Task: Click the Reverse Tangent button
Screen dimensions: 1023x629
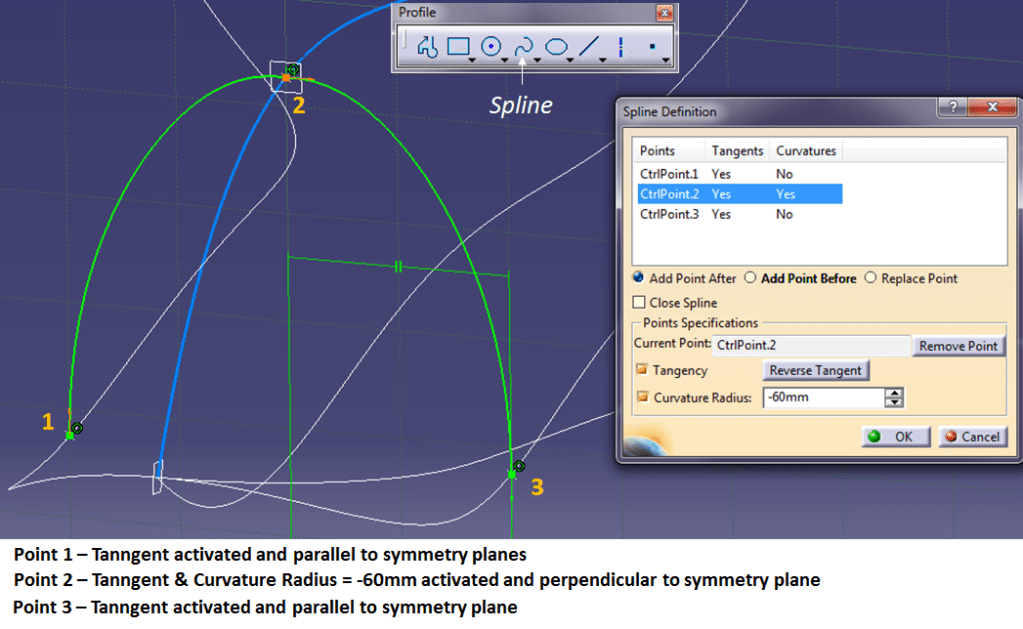Action: click(x=815, y=370)
